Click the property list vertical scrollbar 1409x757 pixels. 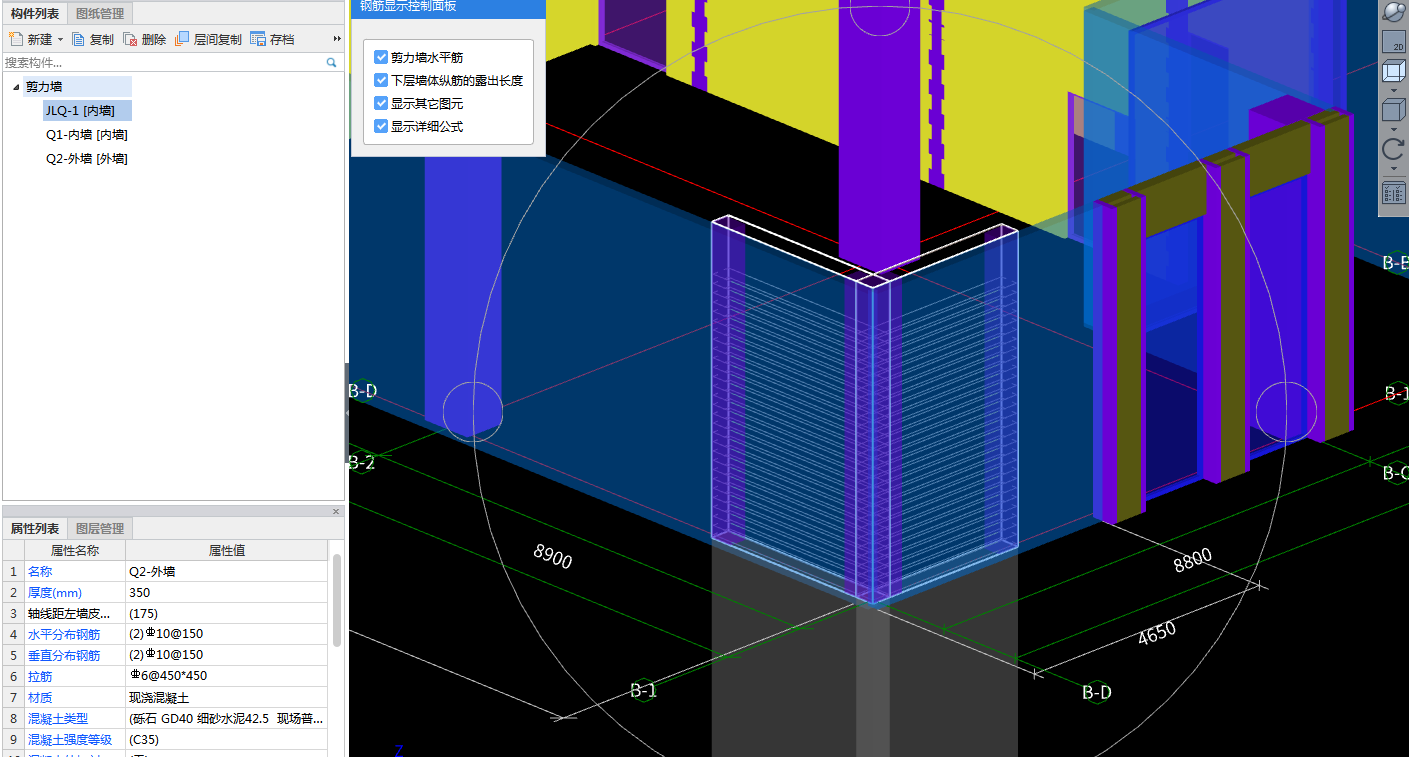pos(337,600)
